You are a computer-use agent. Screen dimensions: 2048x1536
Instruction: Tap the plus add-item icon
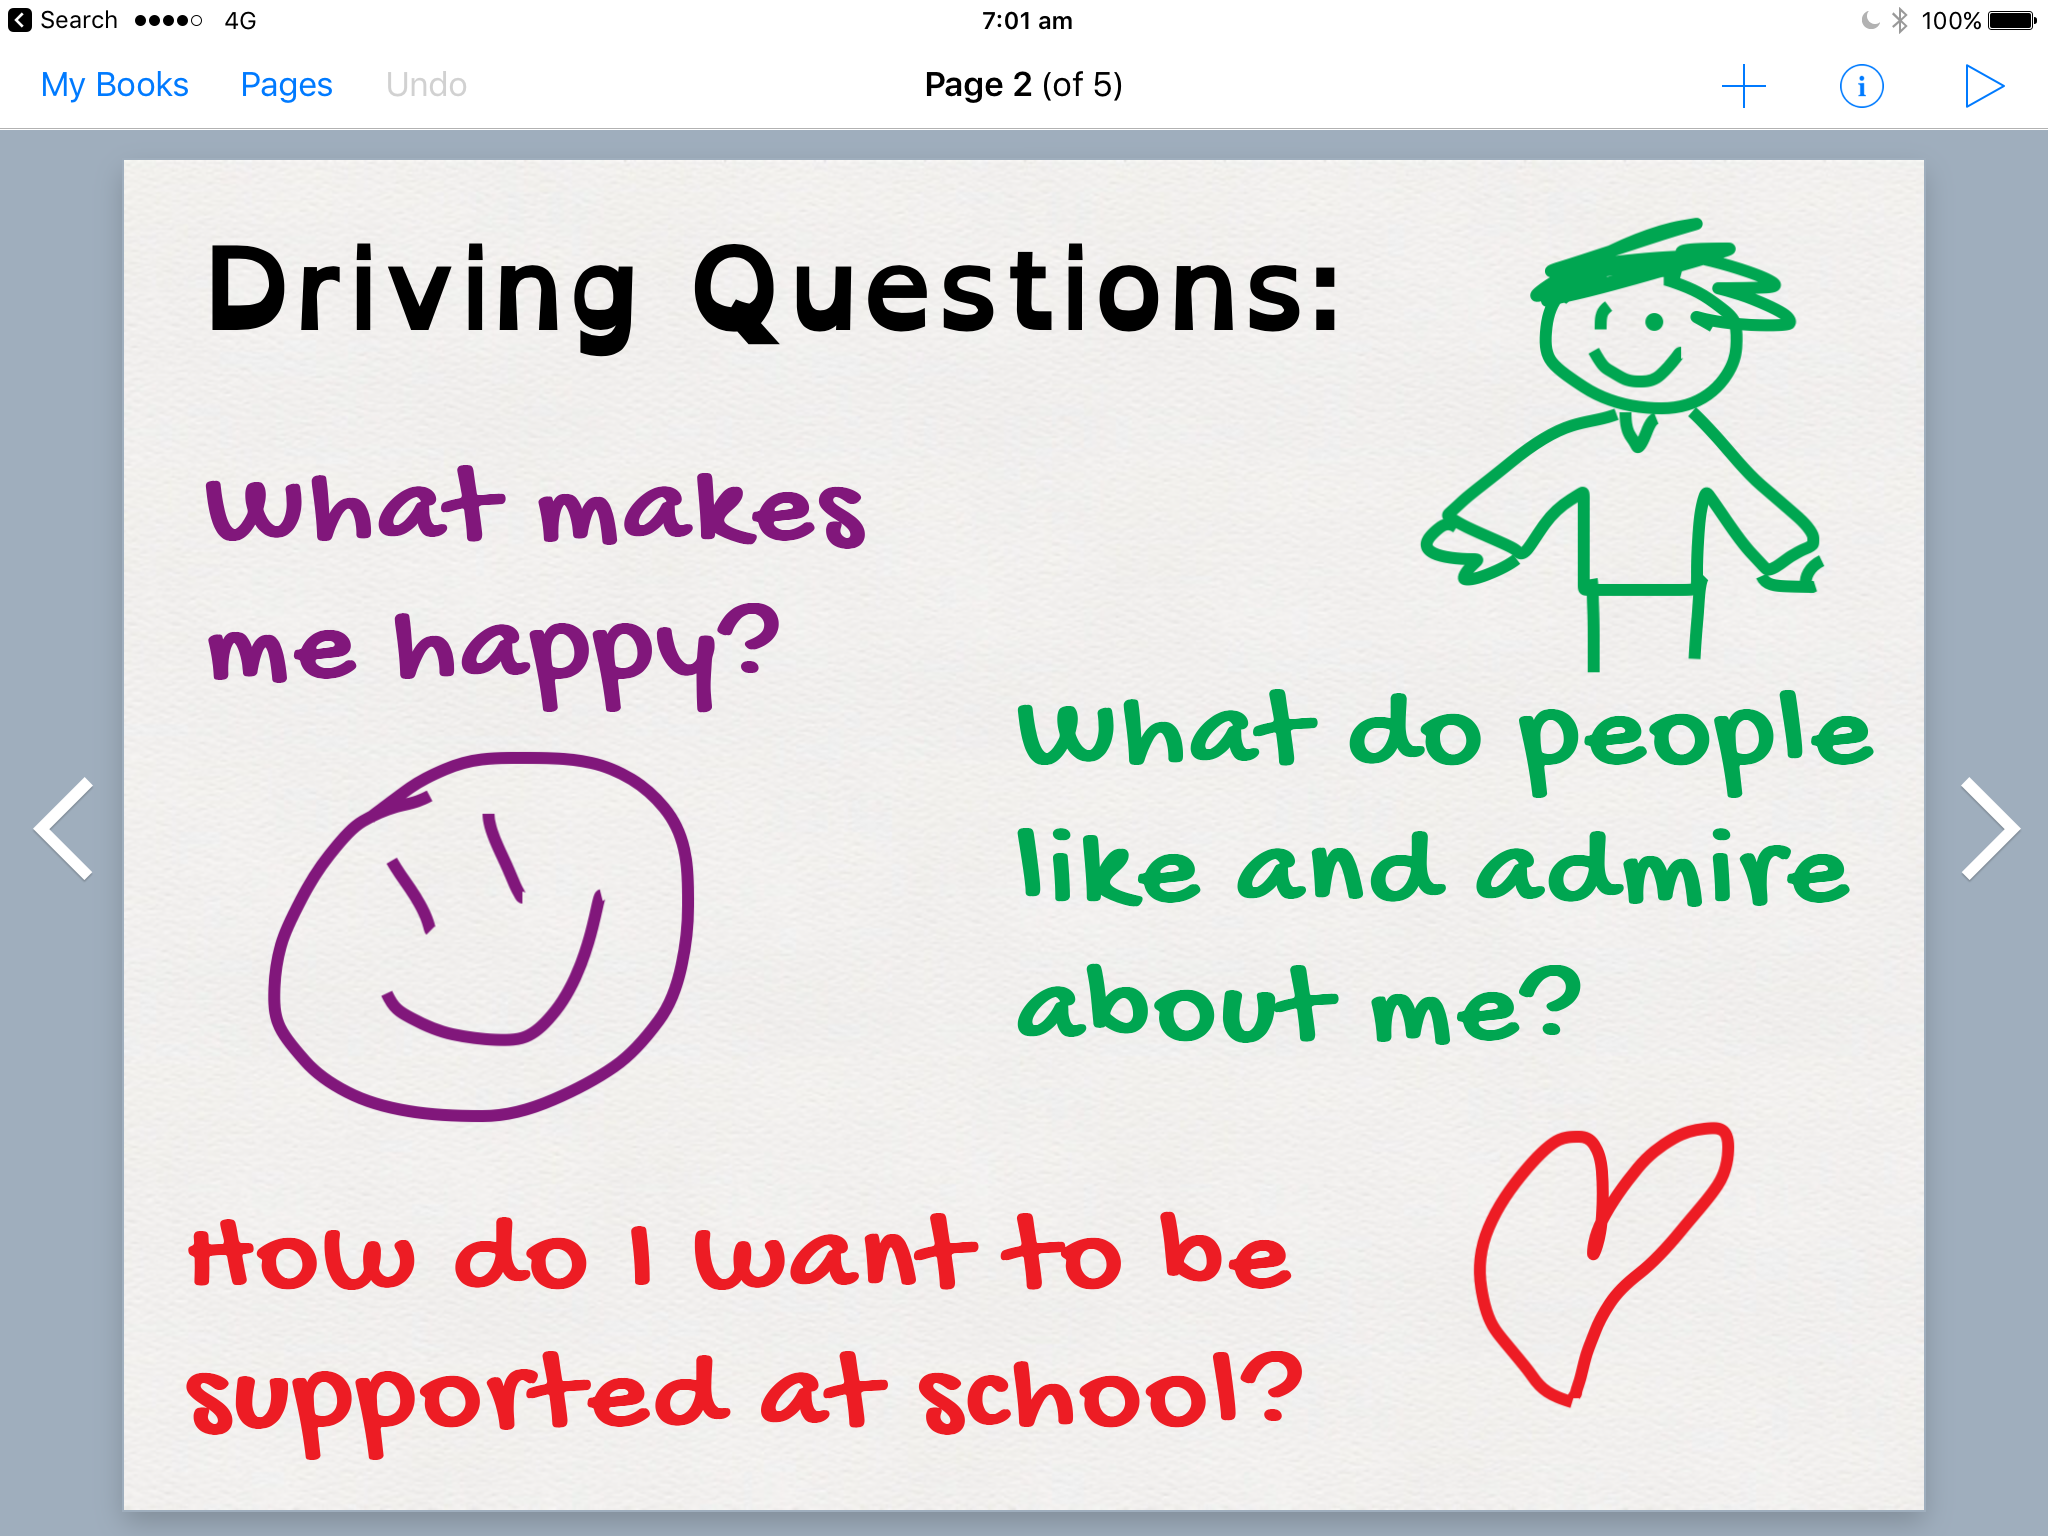[x=1743, y=86]
